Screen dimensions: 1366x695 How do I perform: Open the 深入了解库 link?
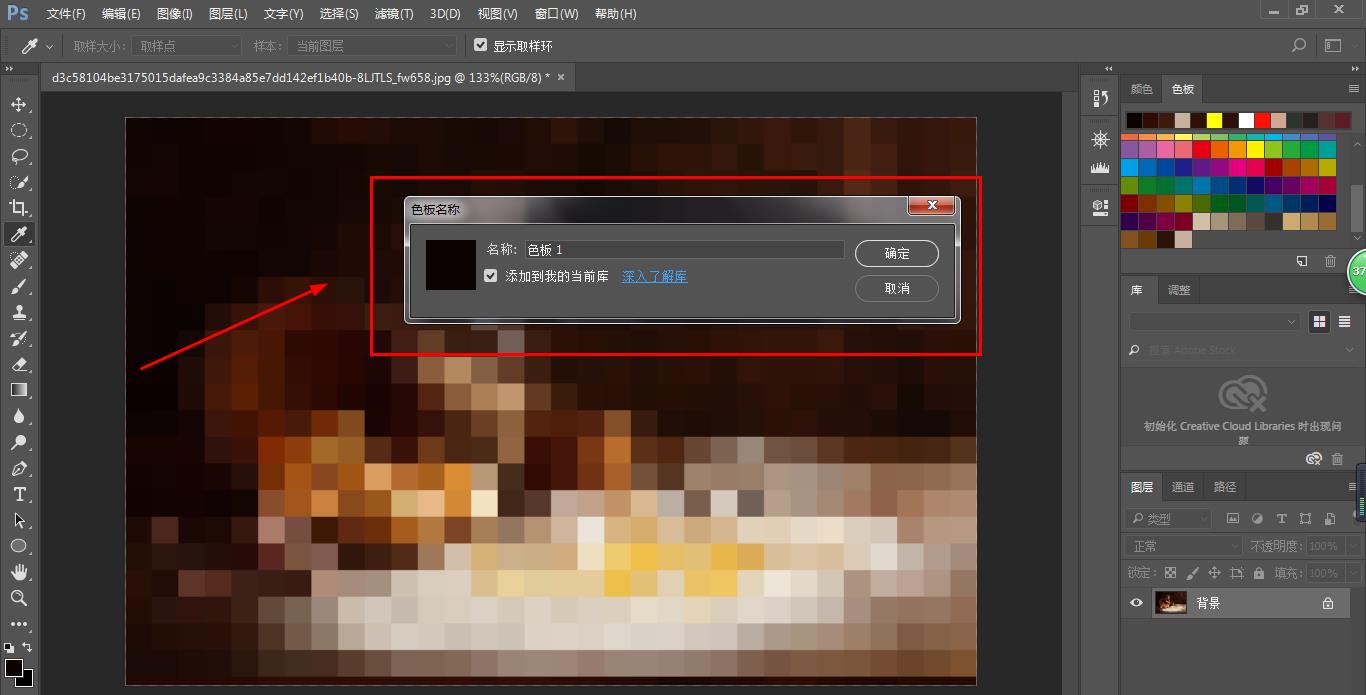[x=655, y=276]
